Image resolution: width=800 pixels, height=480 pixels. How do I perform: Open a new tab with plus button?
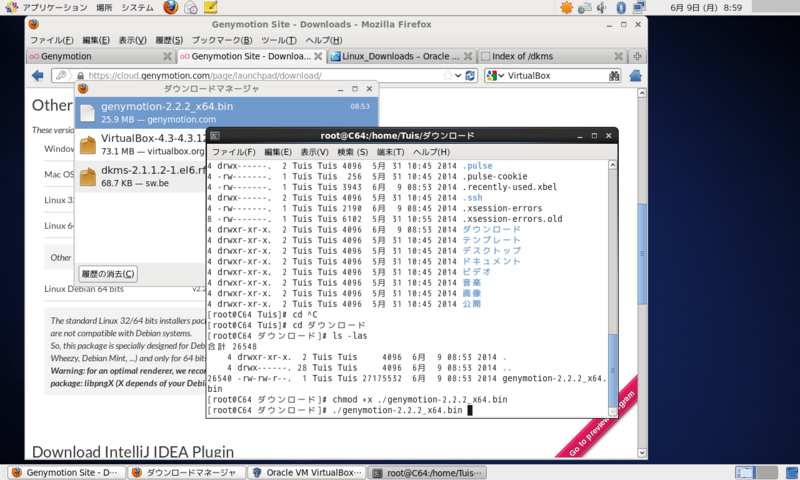(x=637, y=56)
